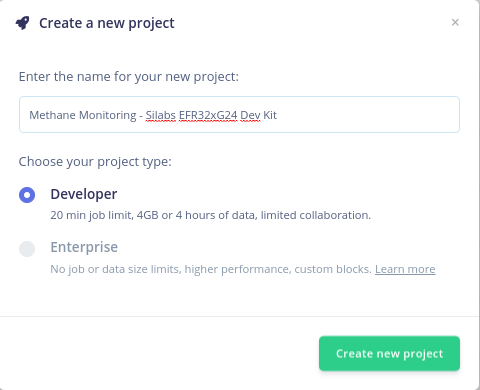Image resolution: width=480 pixels, height=390 pixels.
Task: Click the Enterprise label text
Action: tap(84, 247)
